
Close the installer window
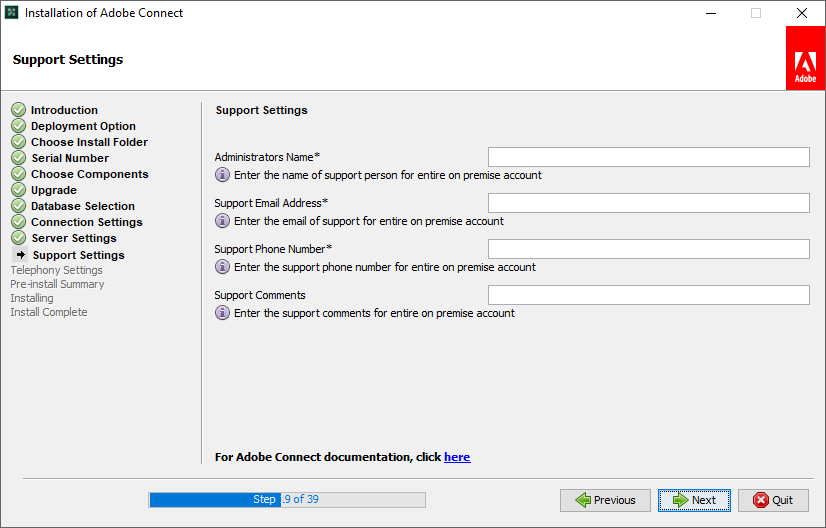tap(801, 13)
